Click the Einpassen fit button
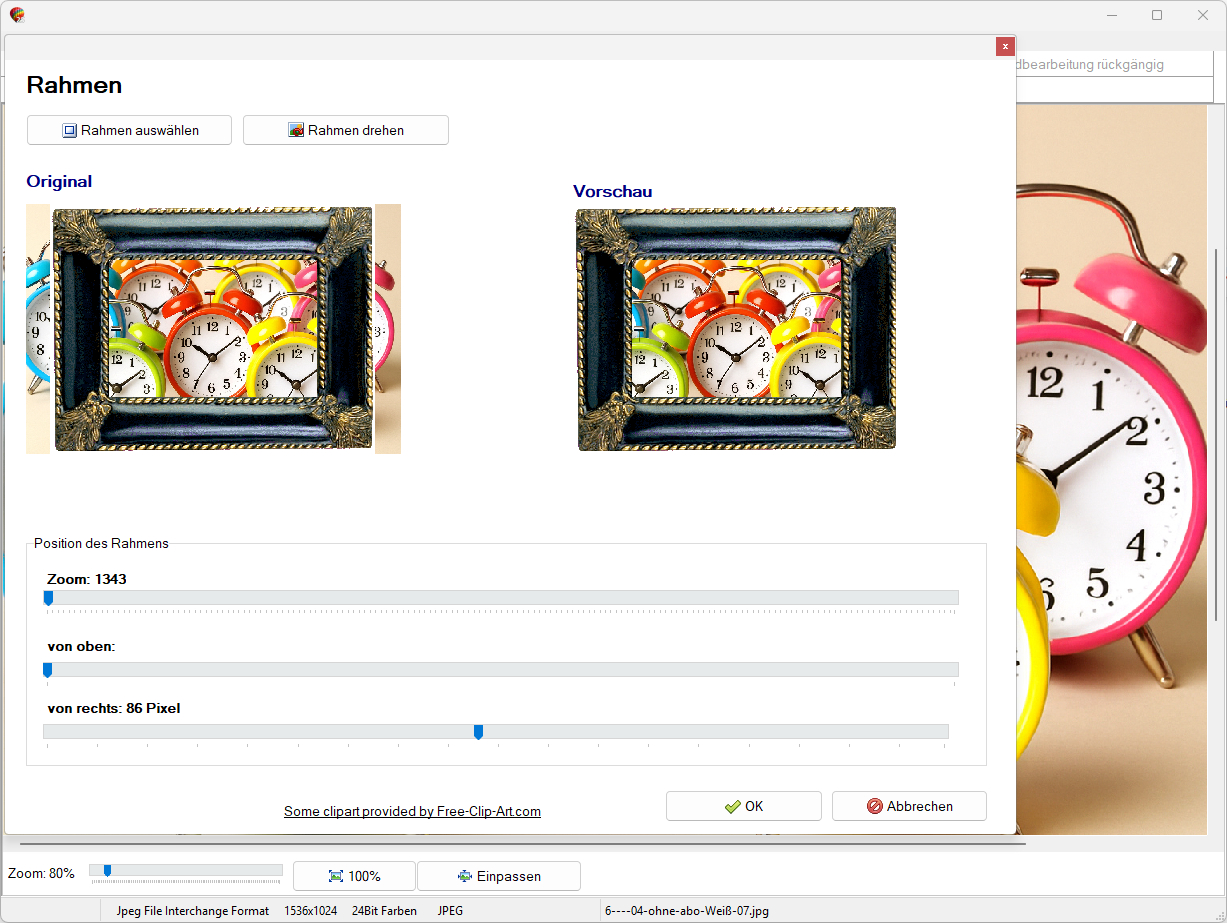Viewport: 1227px width, 923px height. click(498, 876)
